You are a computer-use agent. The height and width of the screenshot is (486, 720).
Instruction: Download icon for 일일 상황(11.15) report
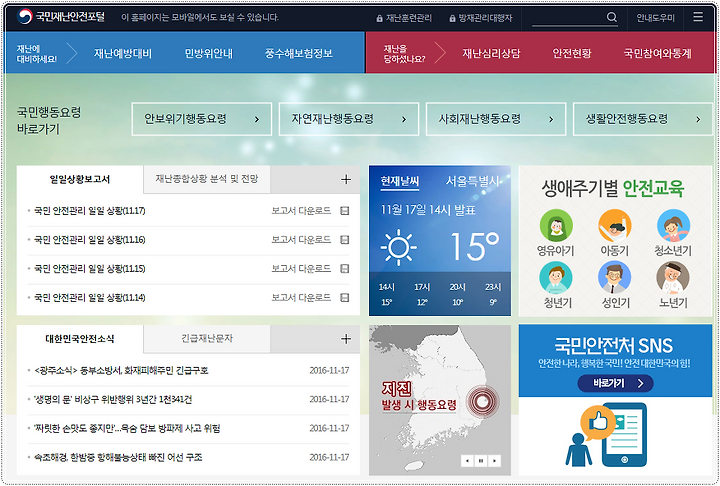pos(344,269)
